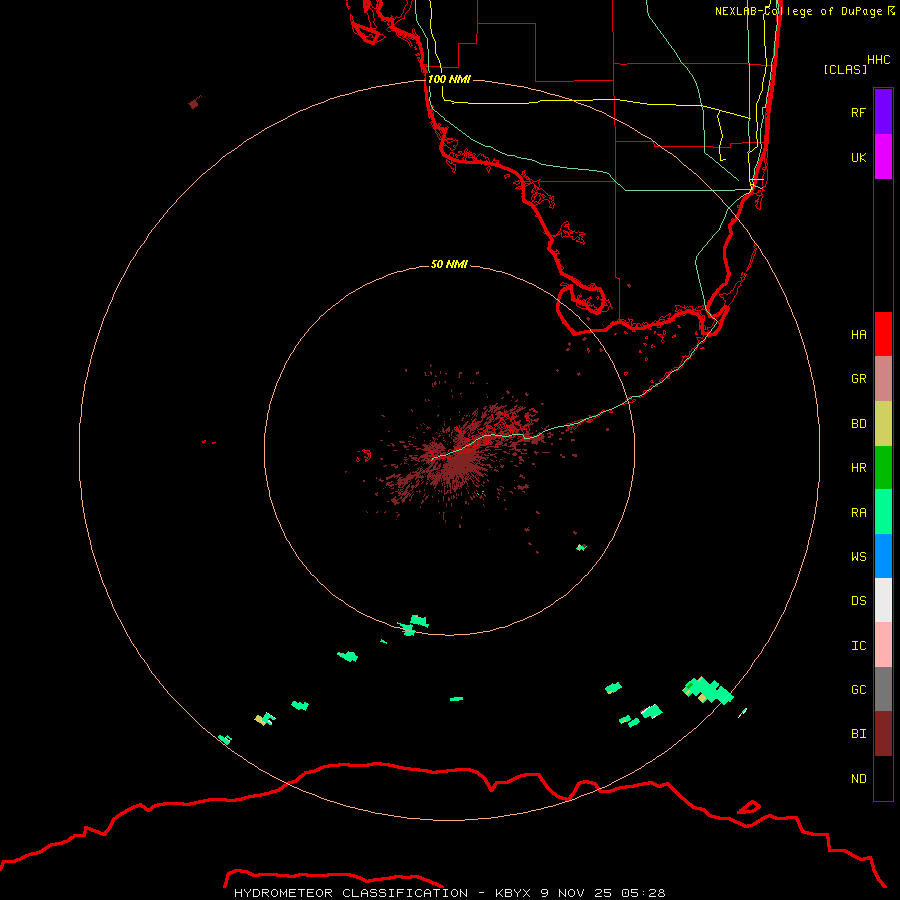900x900 pixels.
Task: Click the rain echo on the 50 NMI ring
Action: pyautogui.click(x=414, y=625)
